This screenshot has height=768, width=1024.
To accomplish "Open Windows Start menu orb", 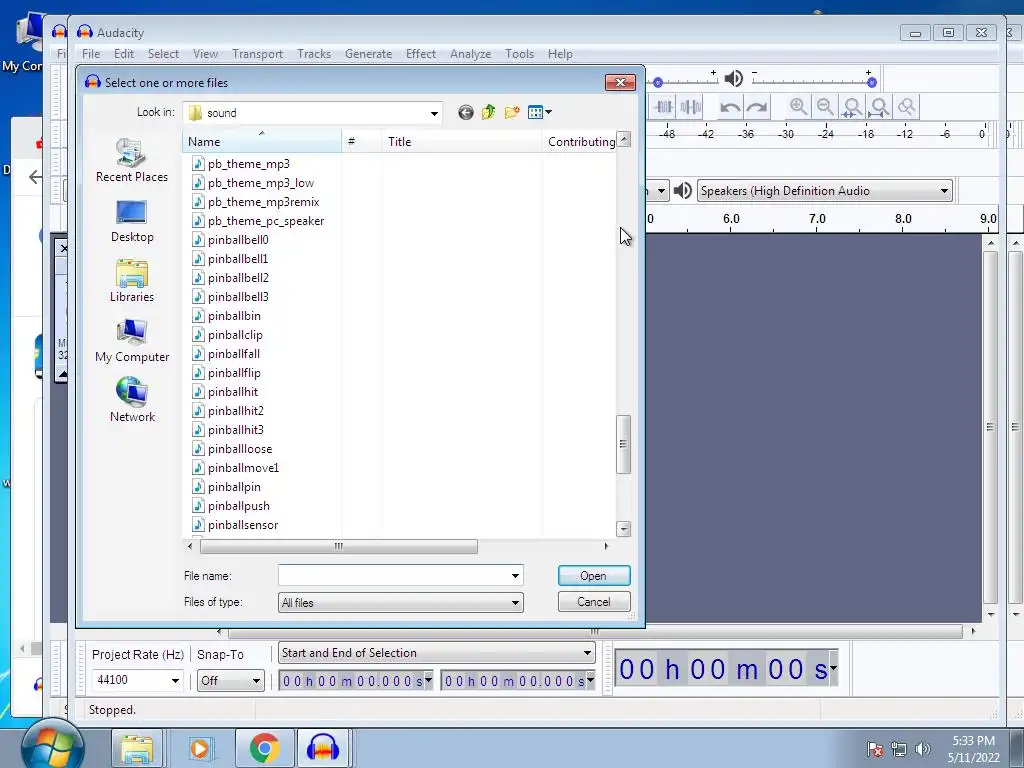I will tap(52, 746).
